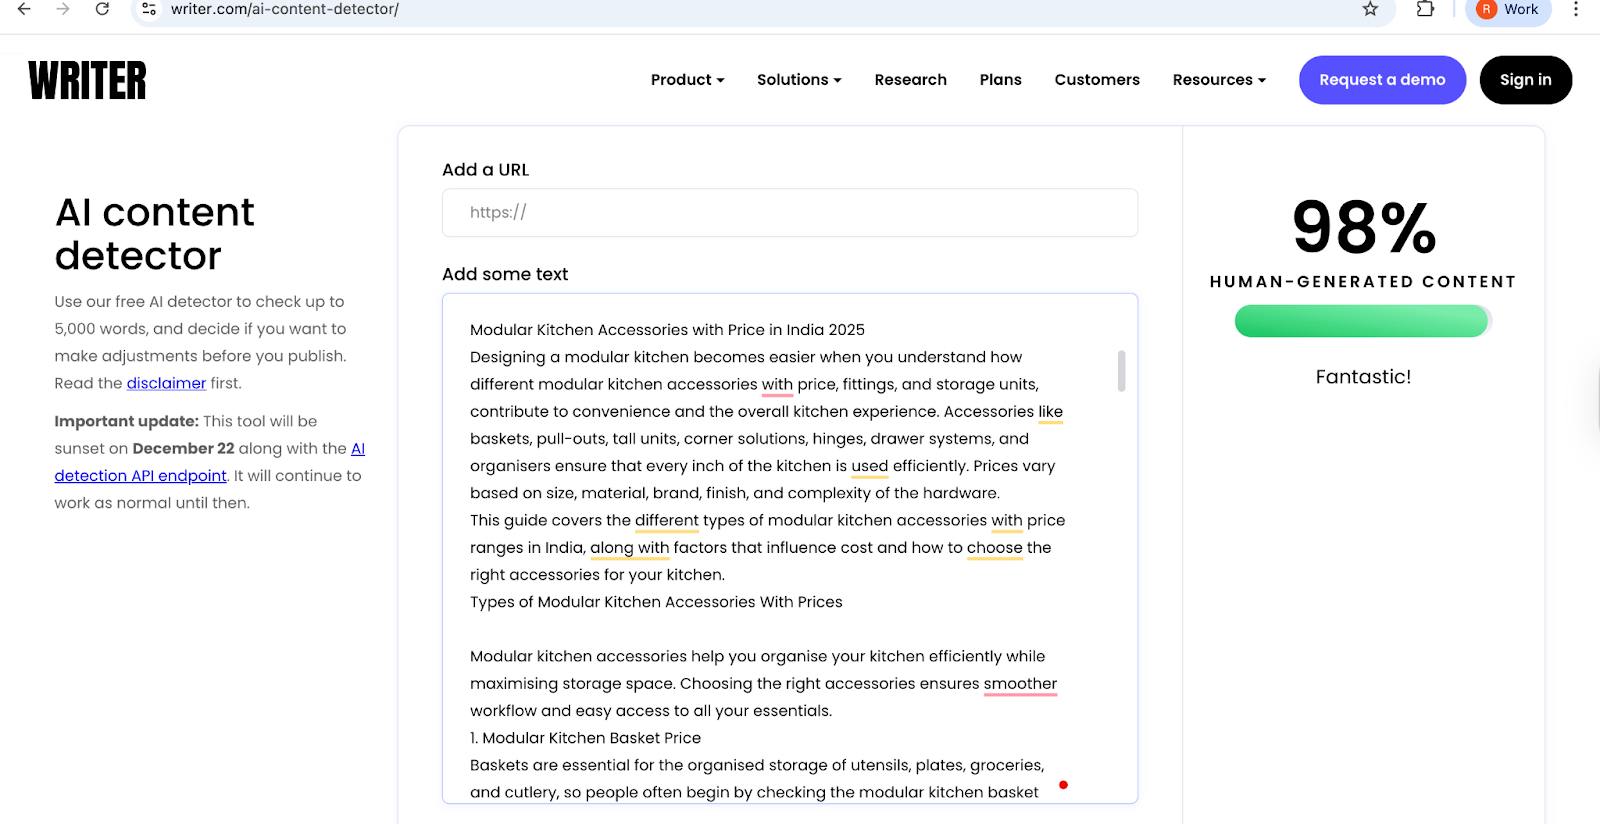Image resolution: width=1600 pixels, height=824 pixels.
Task: Click the Request a demo button
Action: coord(1382,80)
